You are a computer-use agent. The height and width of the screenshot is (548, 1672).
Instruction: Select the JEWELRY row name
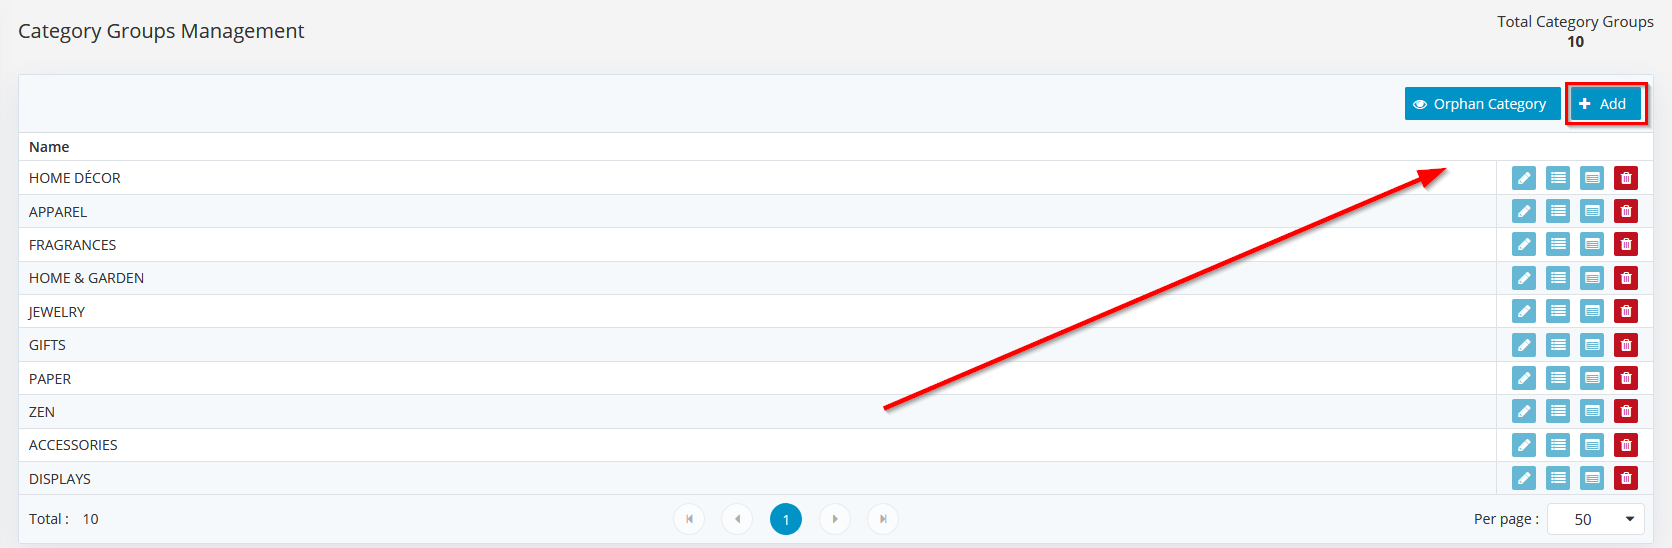point(57,312)
